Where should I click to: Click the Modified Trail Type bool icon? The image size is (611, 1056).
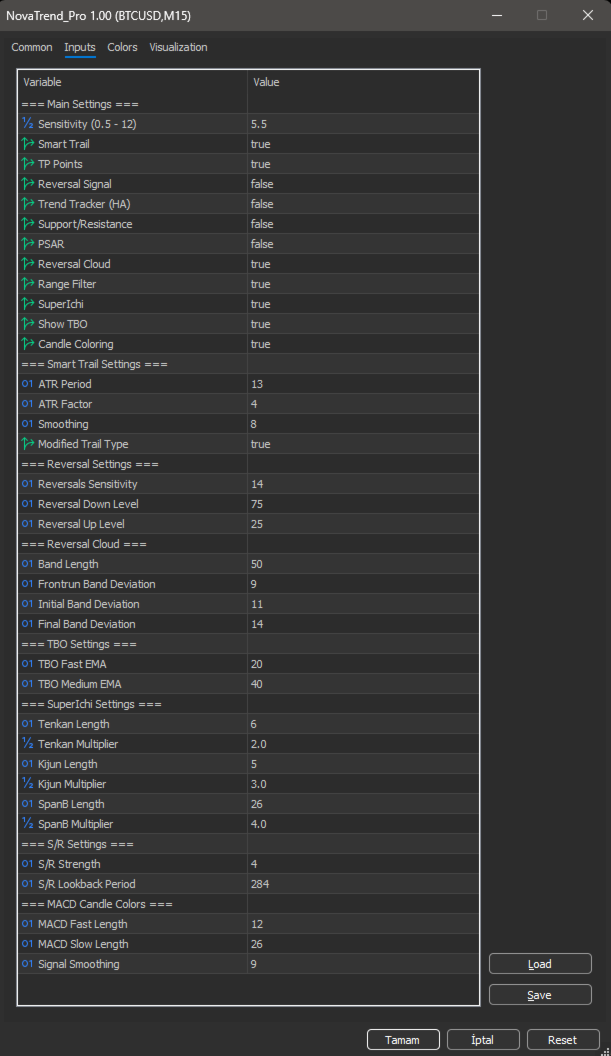(x=28, y=444)
